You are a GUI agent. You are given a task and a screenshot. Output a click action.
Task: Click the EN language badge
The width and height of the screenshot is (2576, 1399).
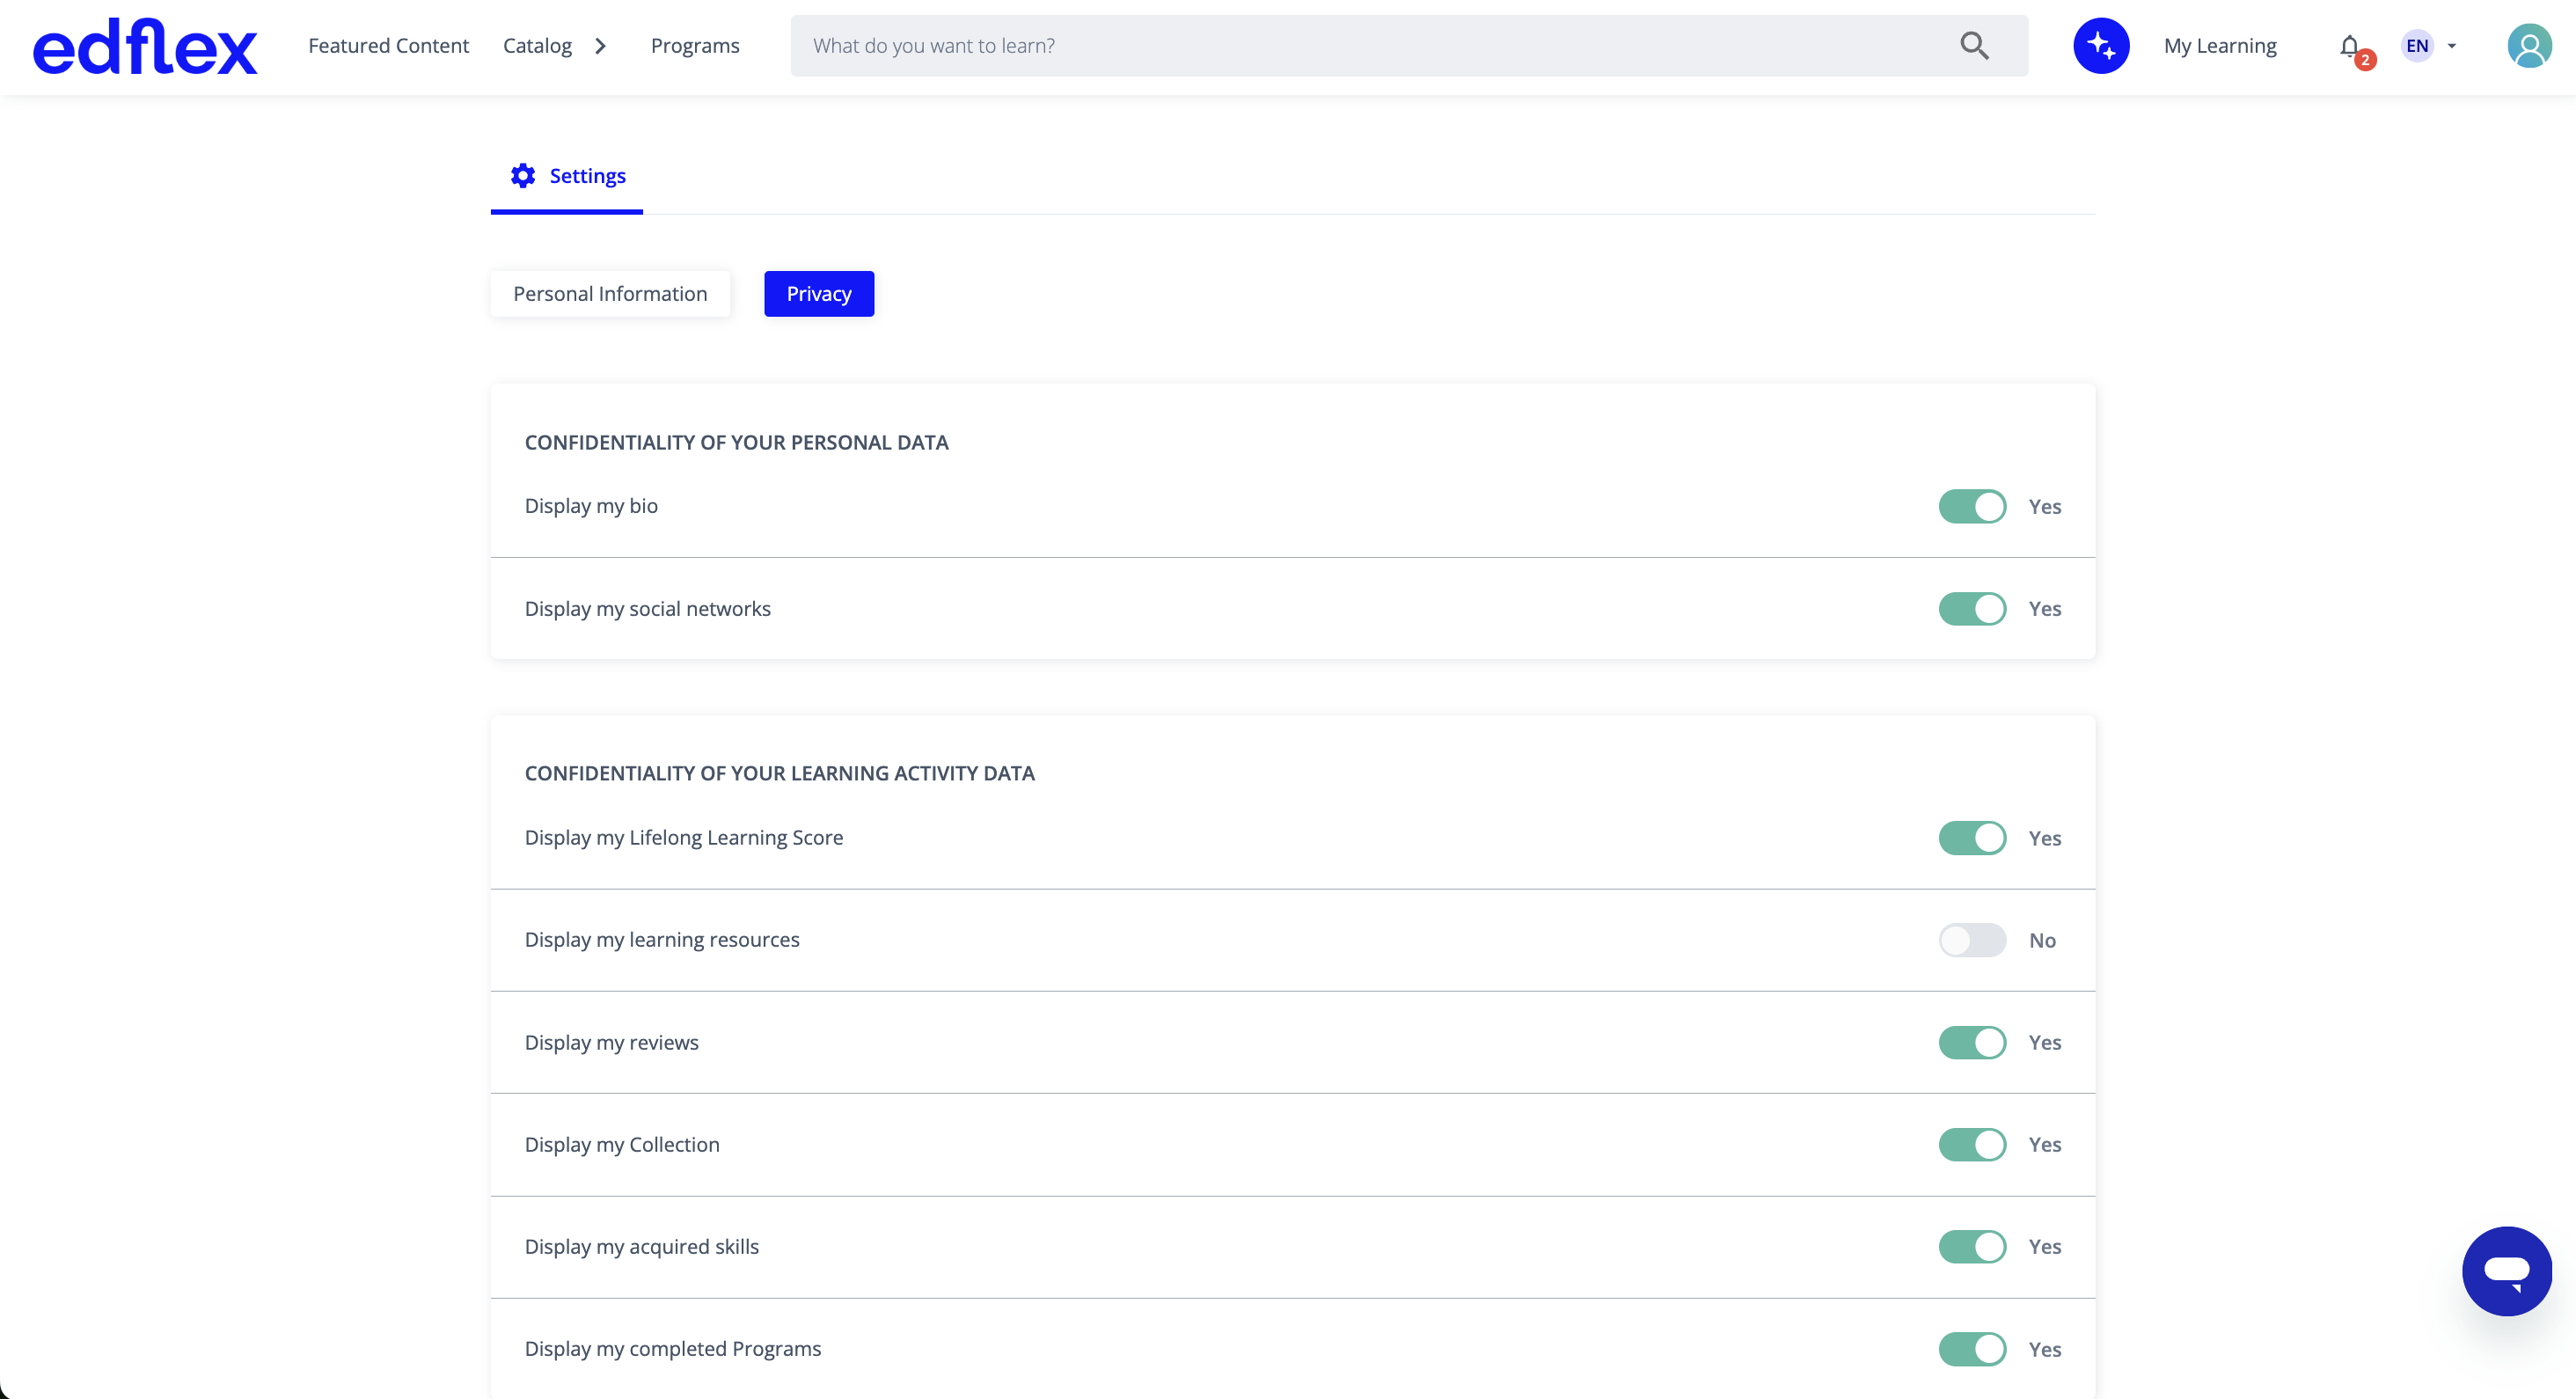point(2417,46)
